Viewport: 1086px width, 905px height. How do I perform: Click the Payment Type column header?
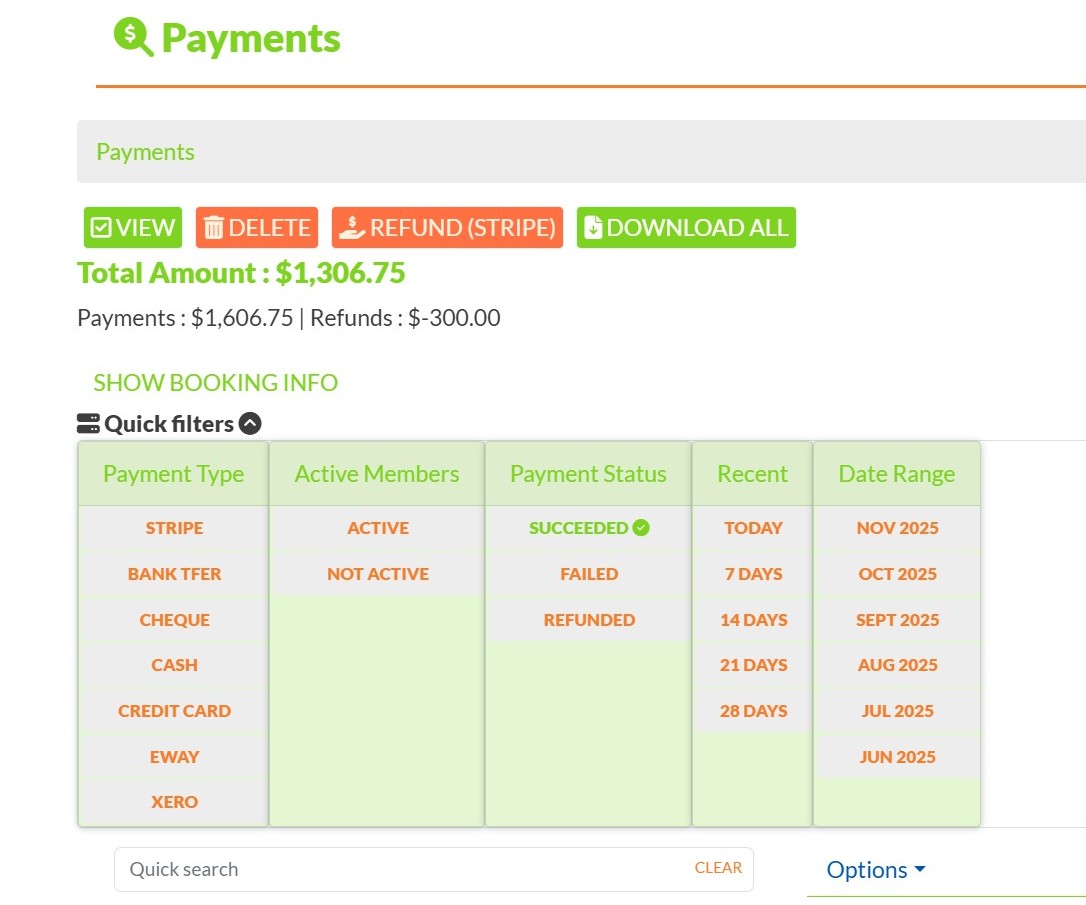click(172, 474)
